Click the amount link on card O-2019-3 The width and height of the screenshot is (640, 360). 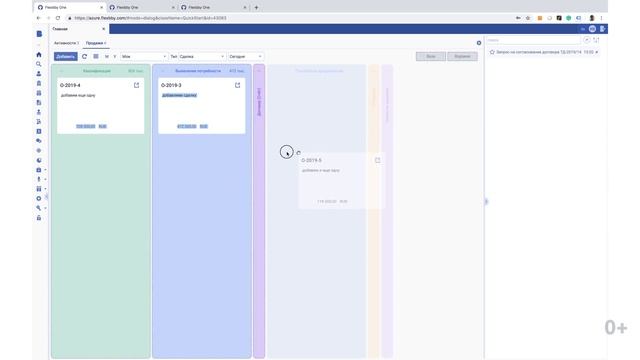(x=187, y=127)
